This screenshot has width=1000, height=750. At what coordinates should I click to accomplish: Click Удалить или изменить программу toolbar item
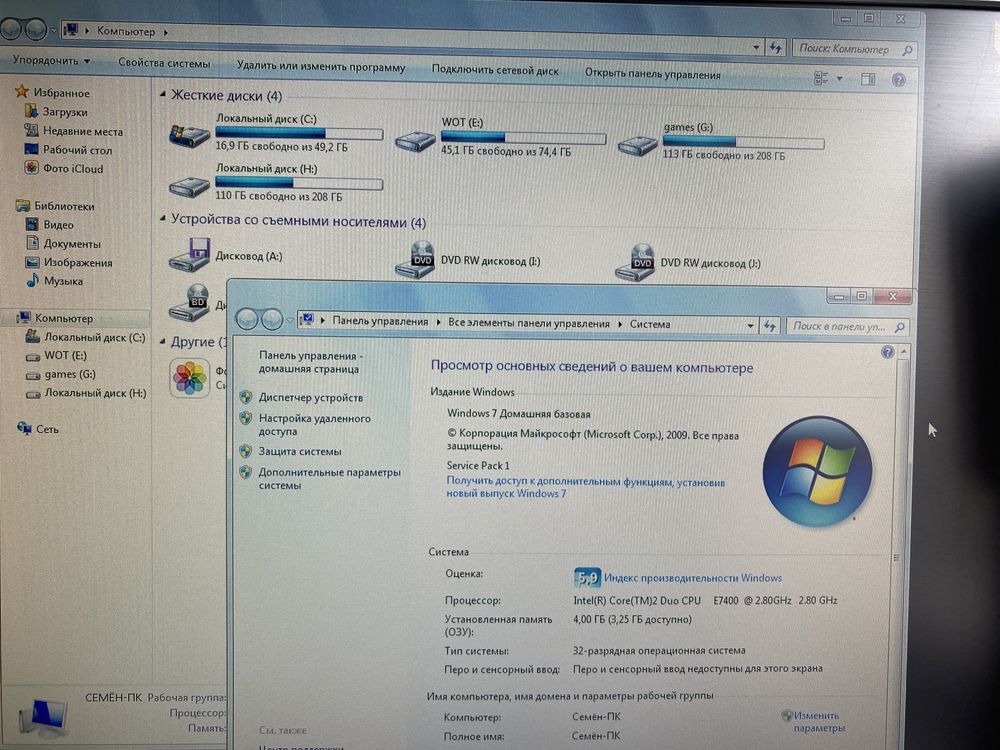321,66
